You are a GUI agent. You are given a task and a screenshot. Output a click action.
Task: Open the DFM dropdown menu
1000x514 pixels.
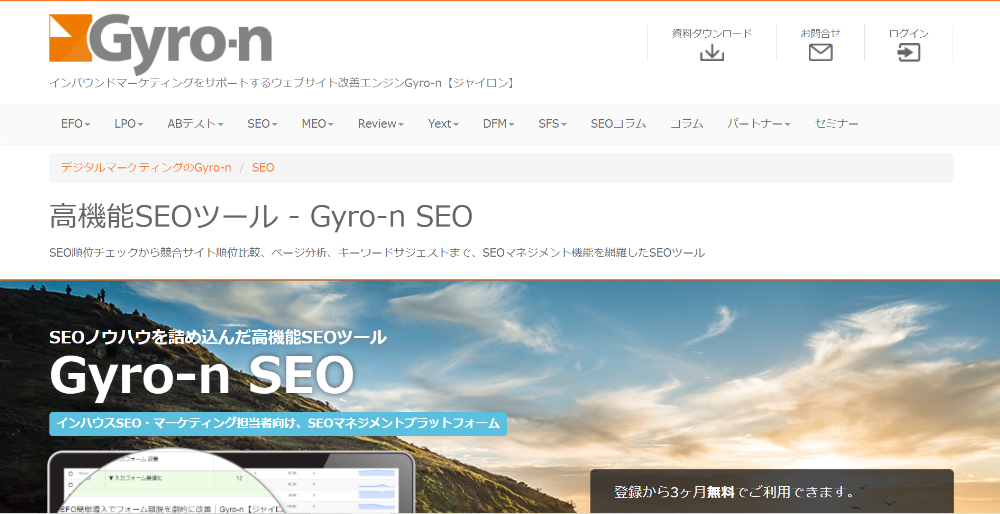[x=498, y=124]
